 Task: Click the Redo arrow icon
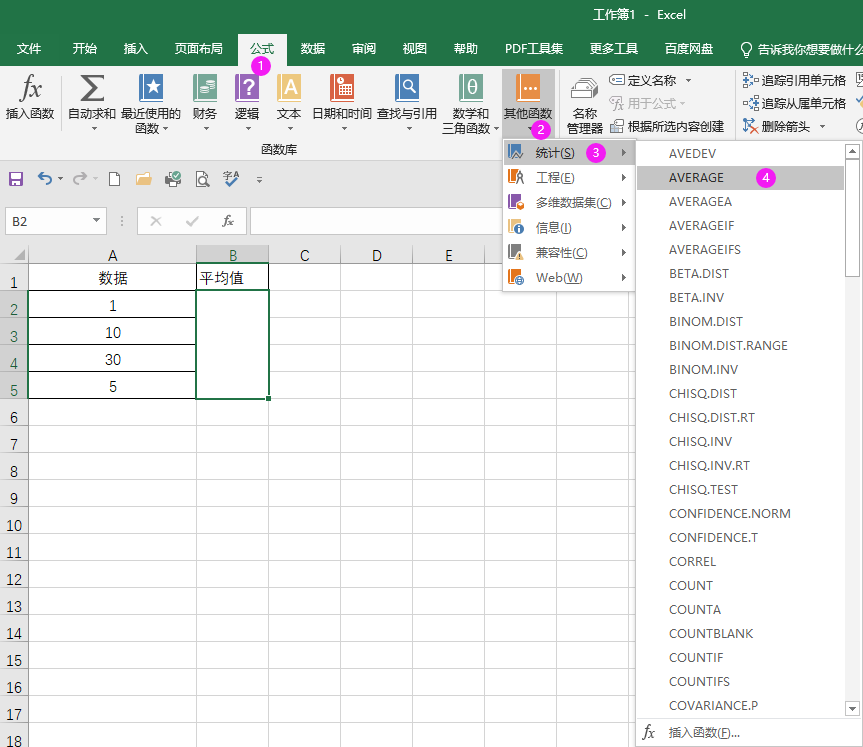80,178
